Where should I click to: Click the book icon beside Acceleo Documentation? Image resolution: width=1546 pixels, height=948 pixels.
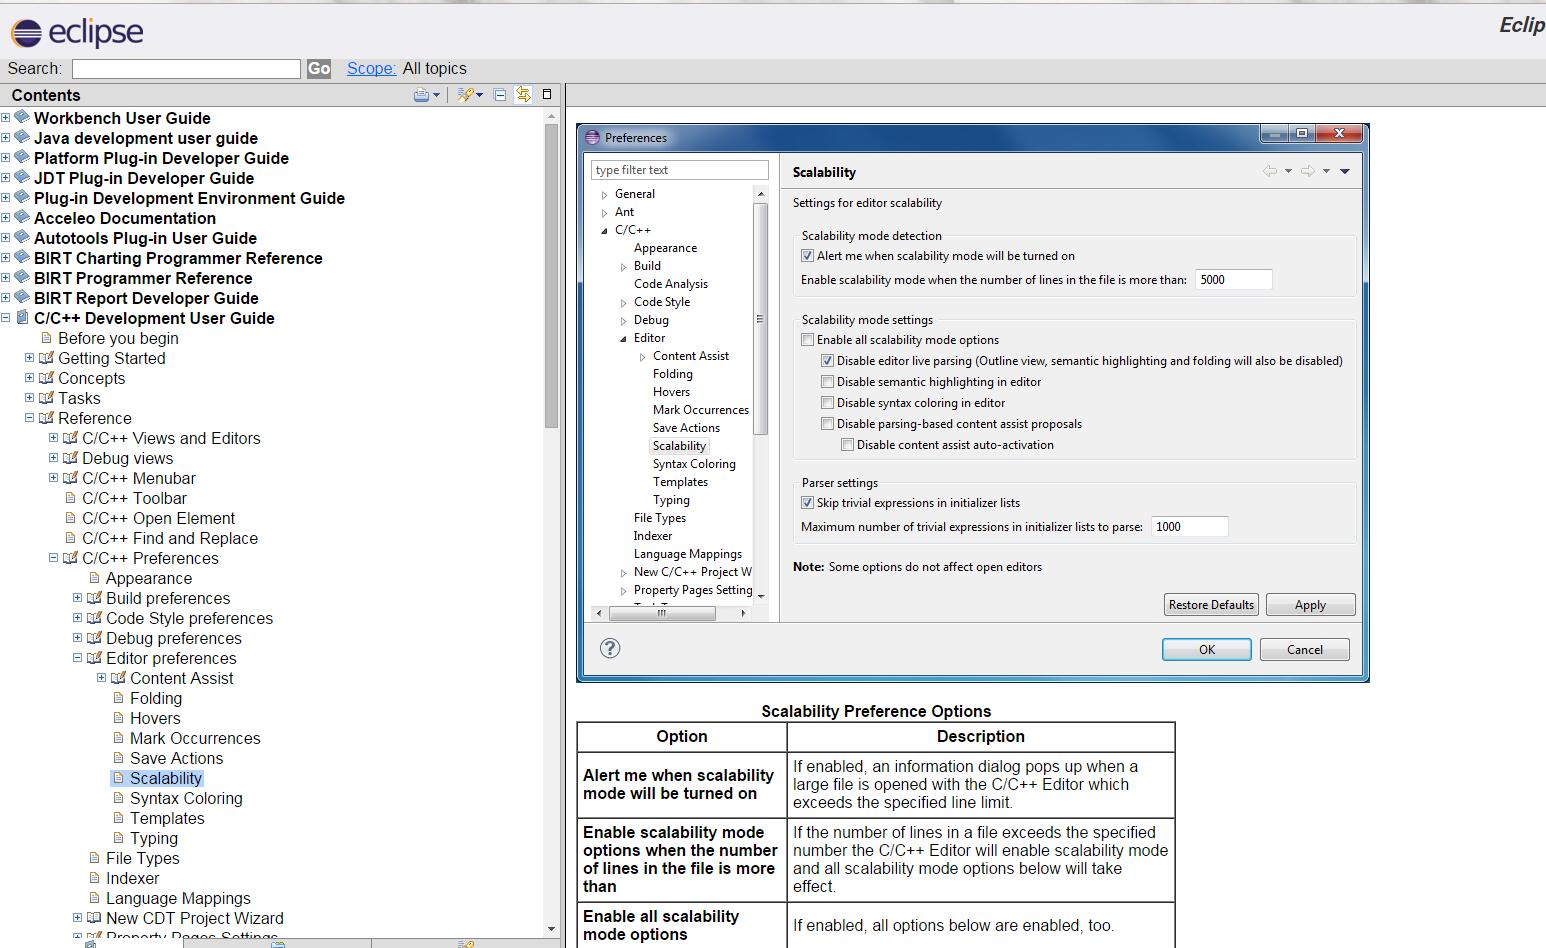click(x=22, y=217)
